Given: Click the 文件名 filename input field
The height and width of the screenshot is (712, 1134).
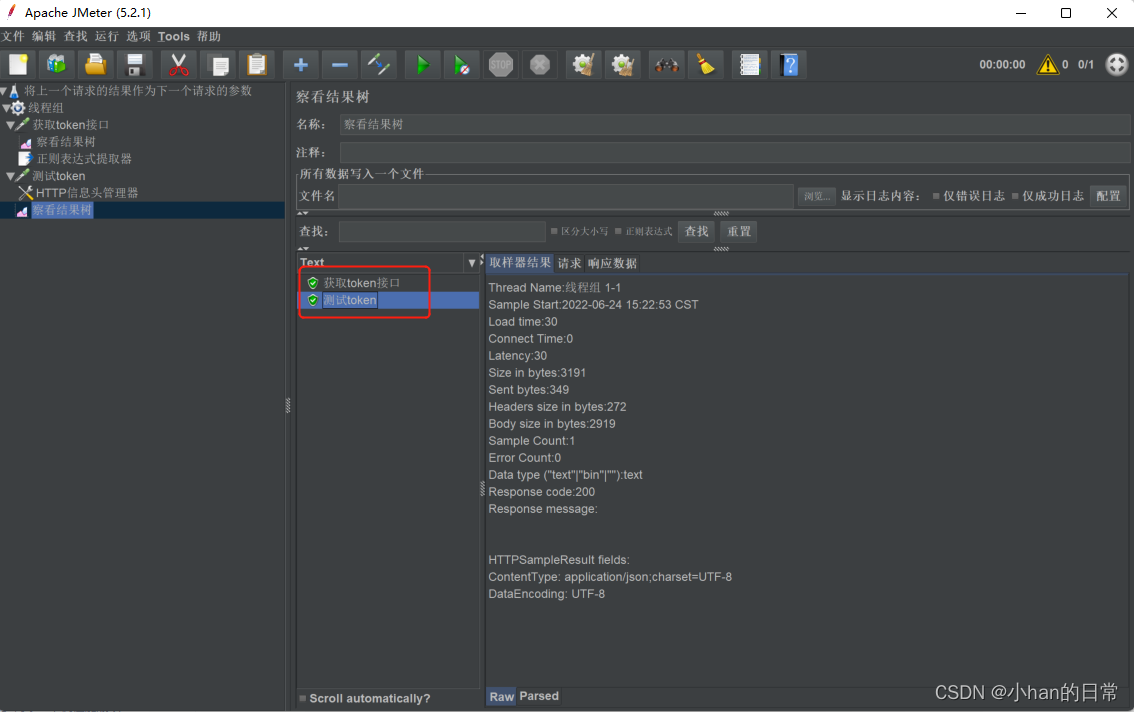Looking at the screenshot, I should click(x=566, y=196).
